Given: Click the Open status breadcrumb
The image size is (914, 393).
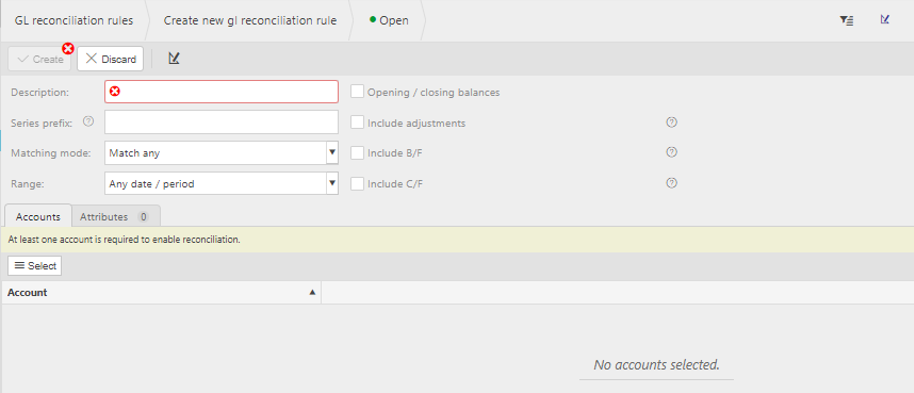Looking at the screenshot, I should click(x=389, y=20).
